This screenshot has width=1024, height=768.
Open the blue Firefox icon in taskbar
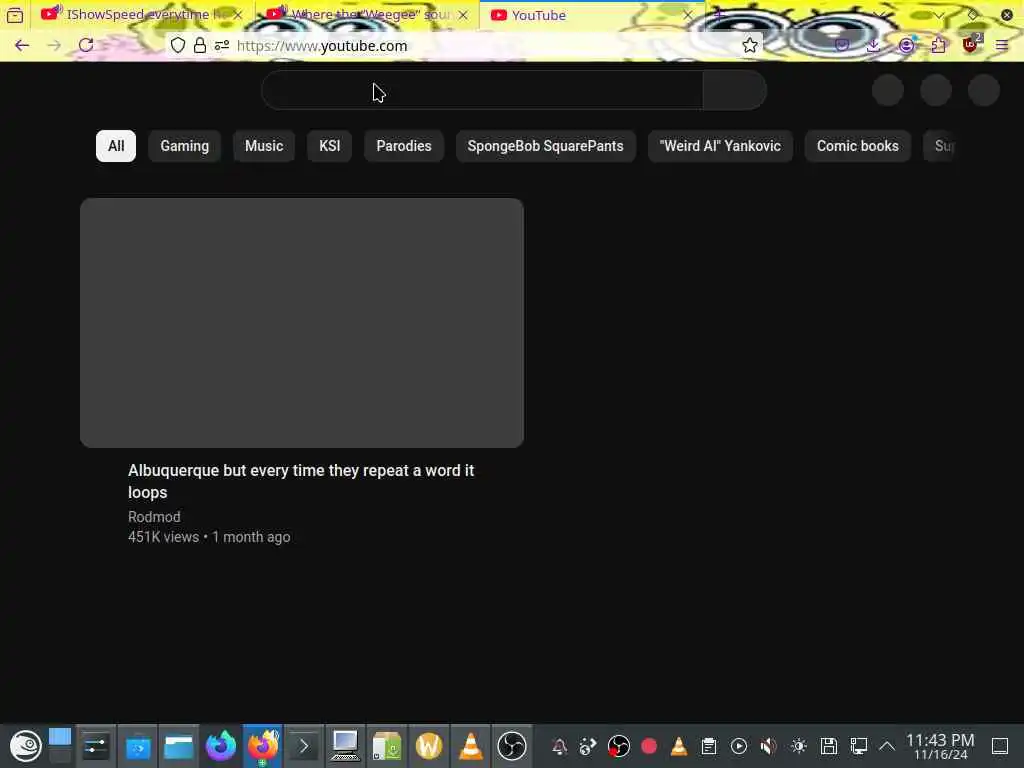click(x=221, y=746)
